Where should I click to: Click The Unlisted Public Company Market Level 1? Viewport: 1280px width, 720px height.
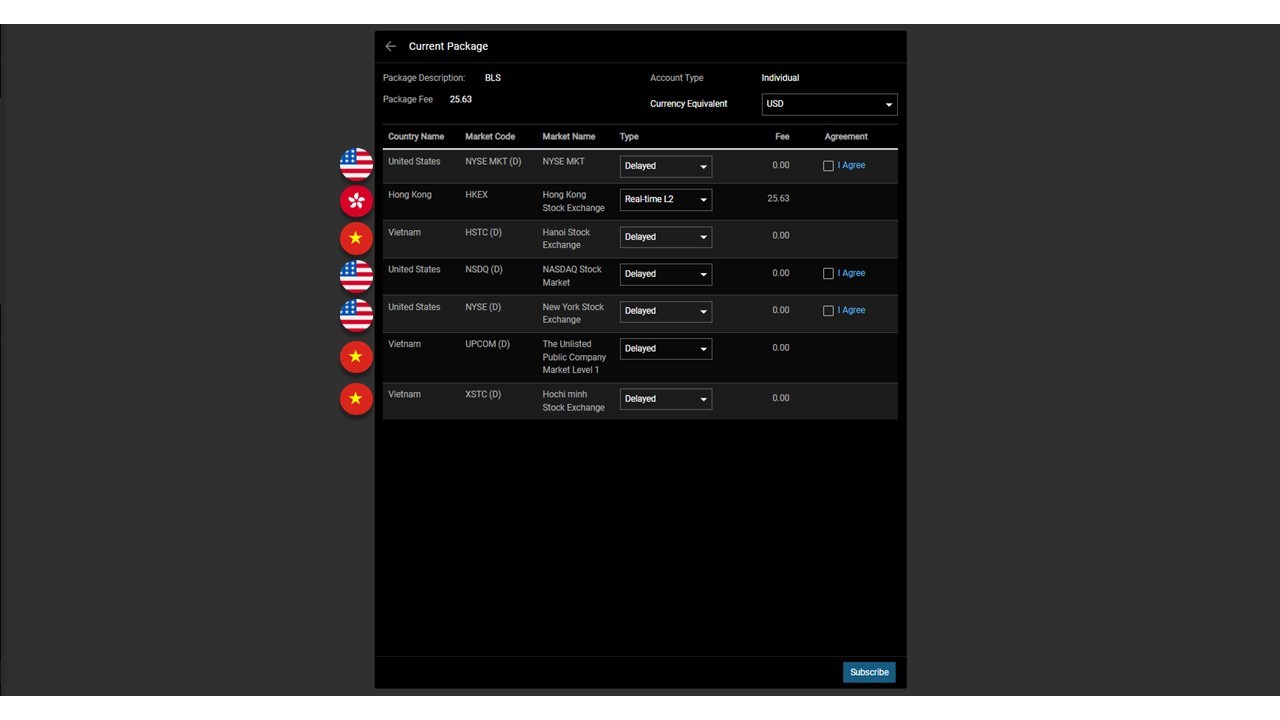point(574,357)
